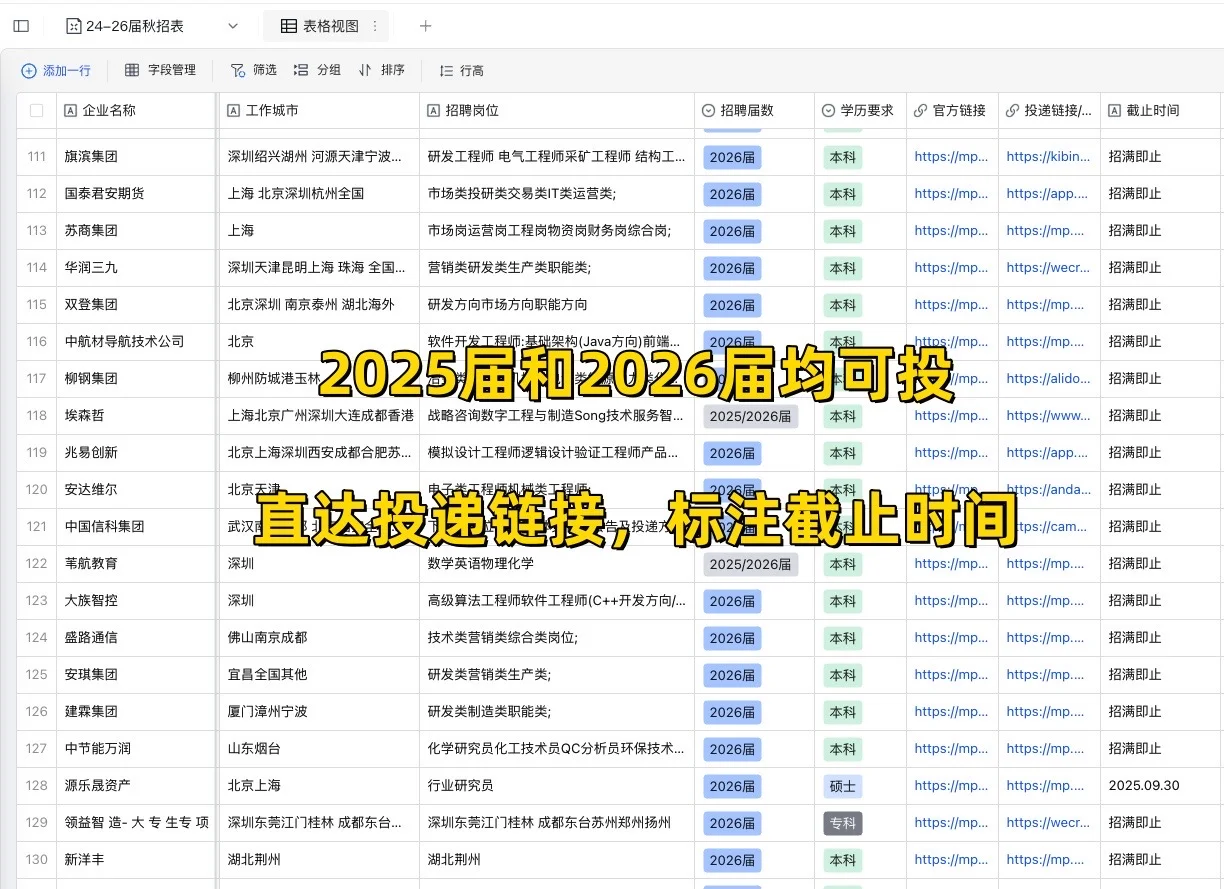Open the 24-26届秋招表 dropdown chevron

coord(233,26)
